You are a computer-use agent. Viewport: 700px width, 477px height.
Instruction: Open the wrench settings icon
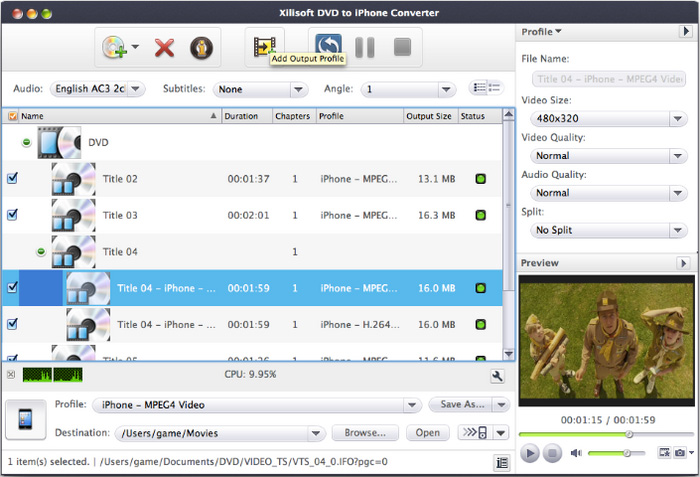(497, 376)
